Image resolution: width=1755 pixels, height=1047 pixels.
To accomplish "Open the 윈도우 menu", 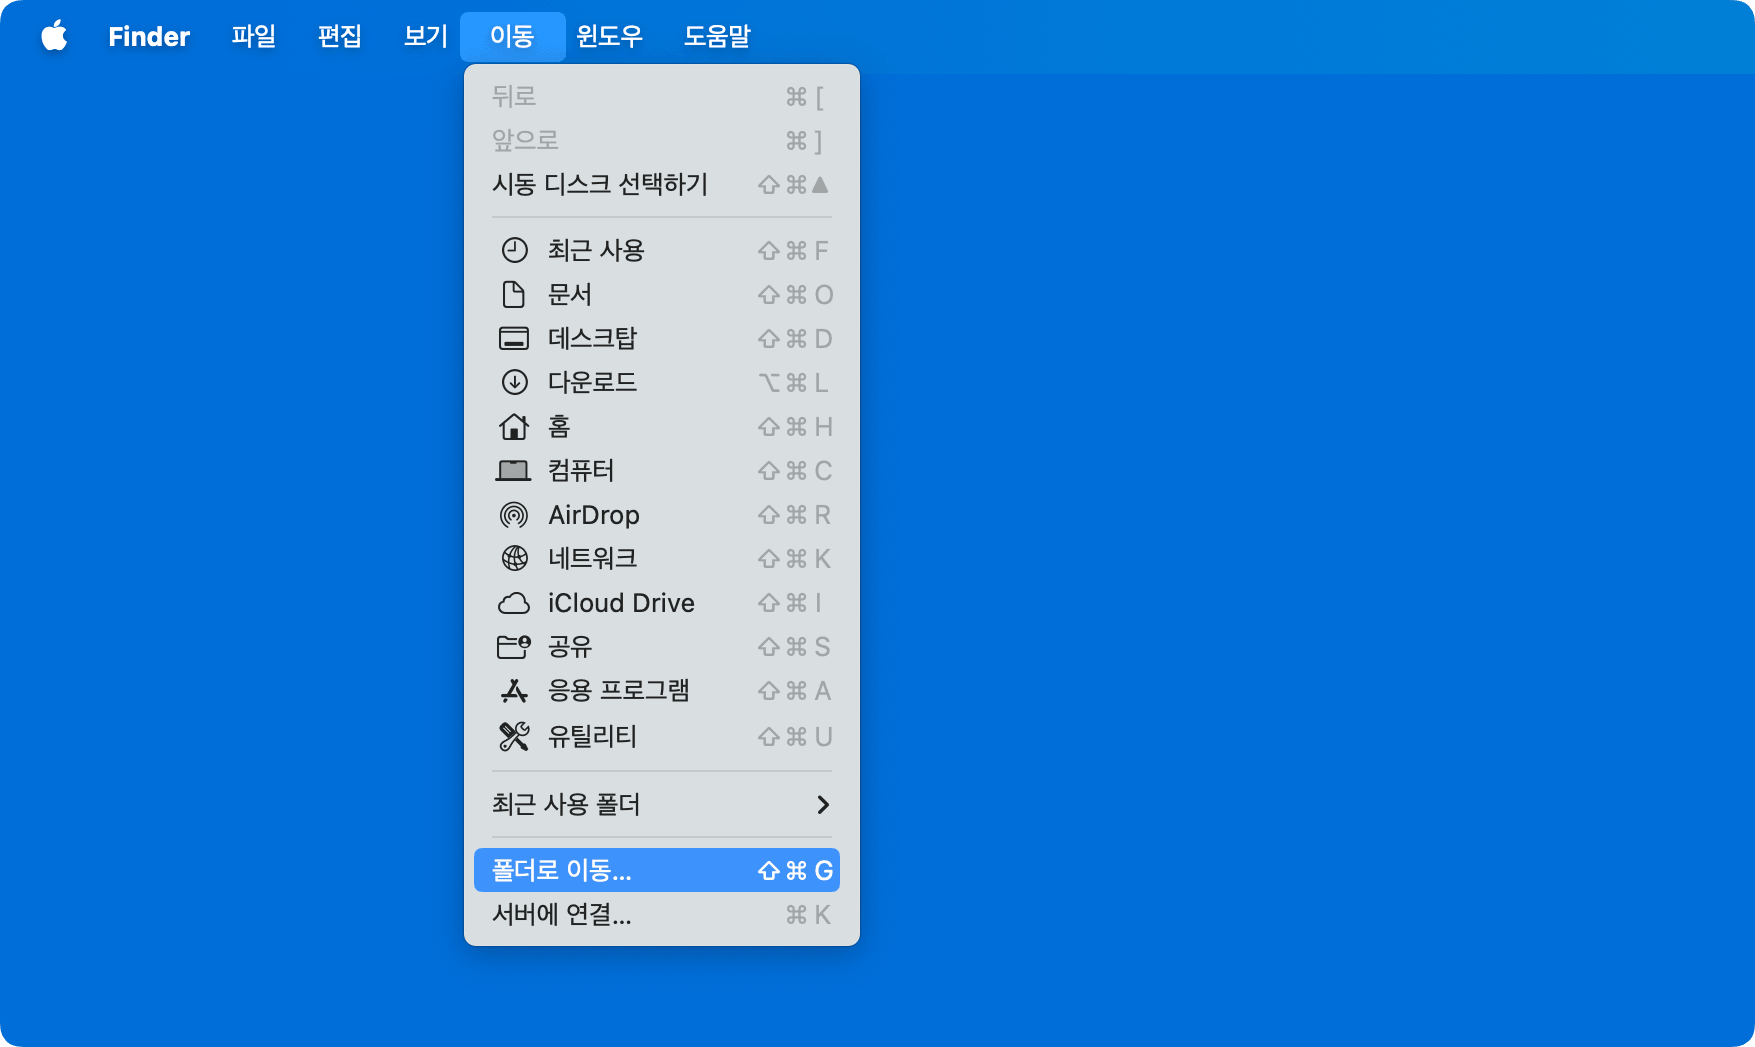I will pyautogui.click(x=609, y=36).
